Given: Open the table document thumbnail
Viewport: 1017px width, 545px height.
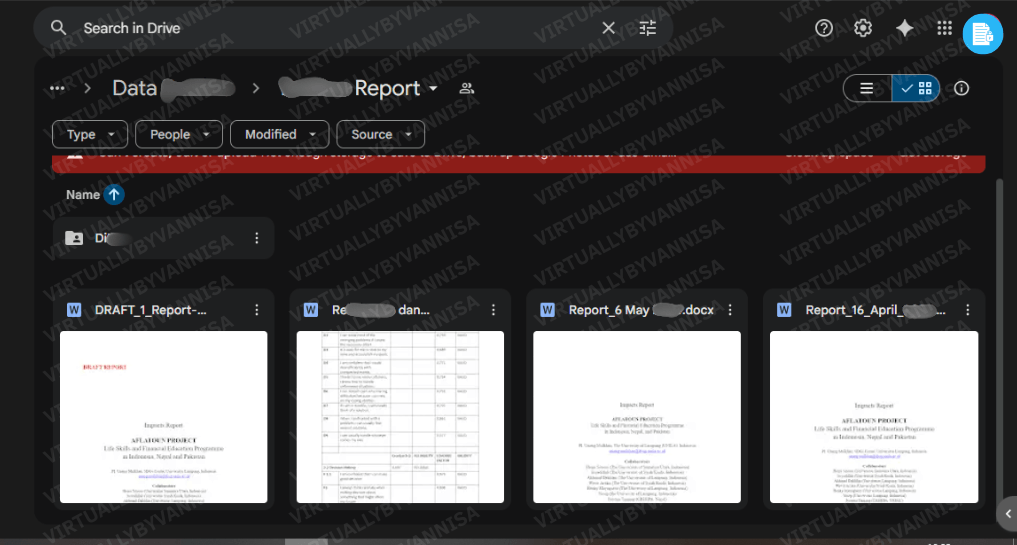Looking at the screenshot, I should tap(400, 417).
